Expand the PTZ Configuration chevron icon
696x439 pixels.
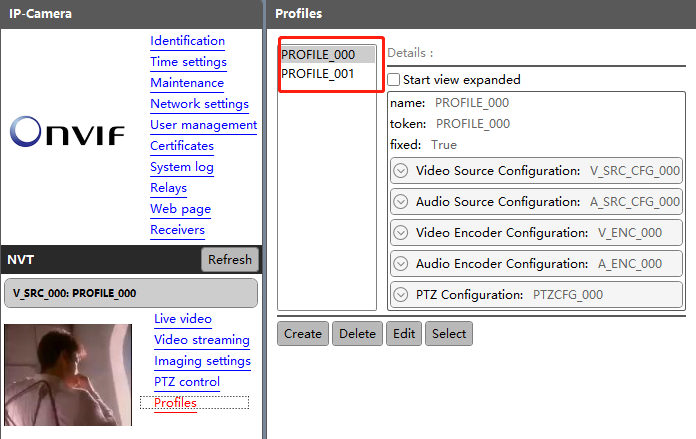click(x=401, y=294)
